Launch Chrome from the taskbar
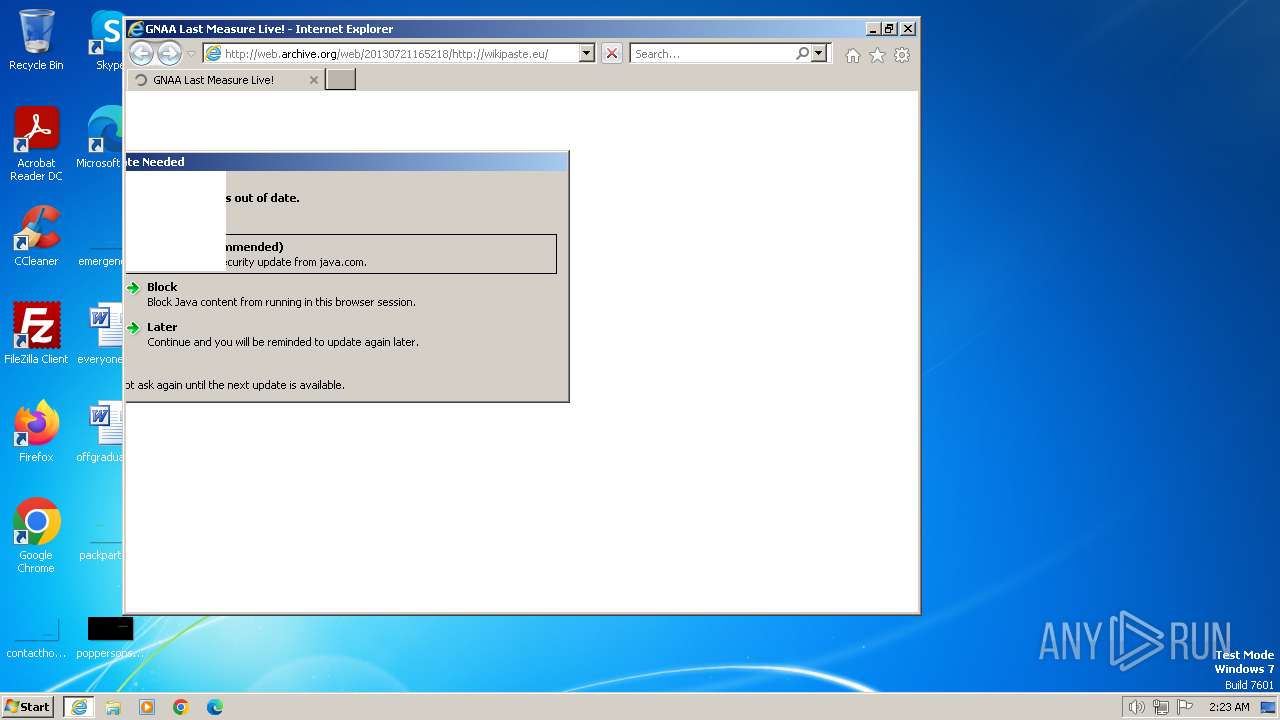 [181, 707]
